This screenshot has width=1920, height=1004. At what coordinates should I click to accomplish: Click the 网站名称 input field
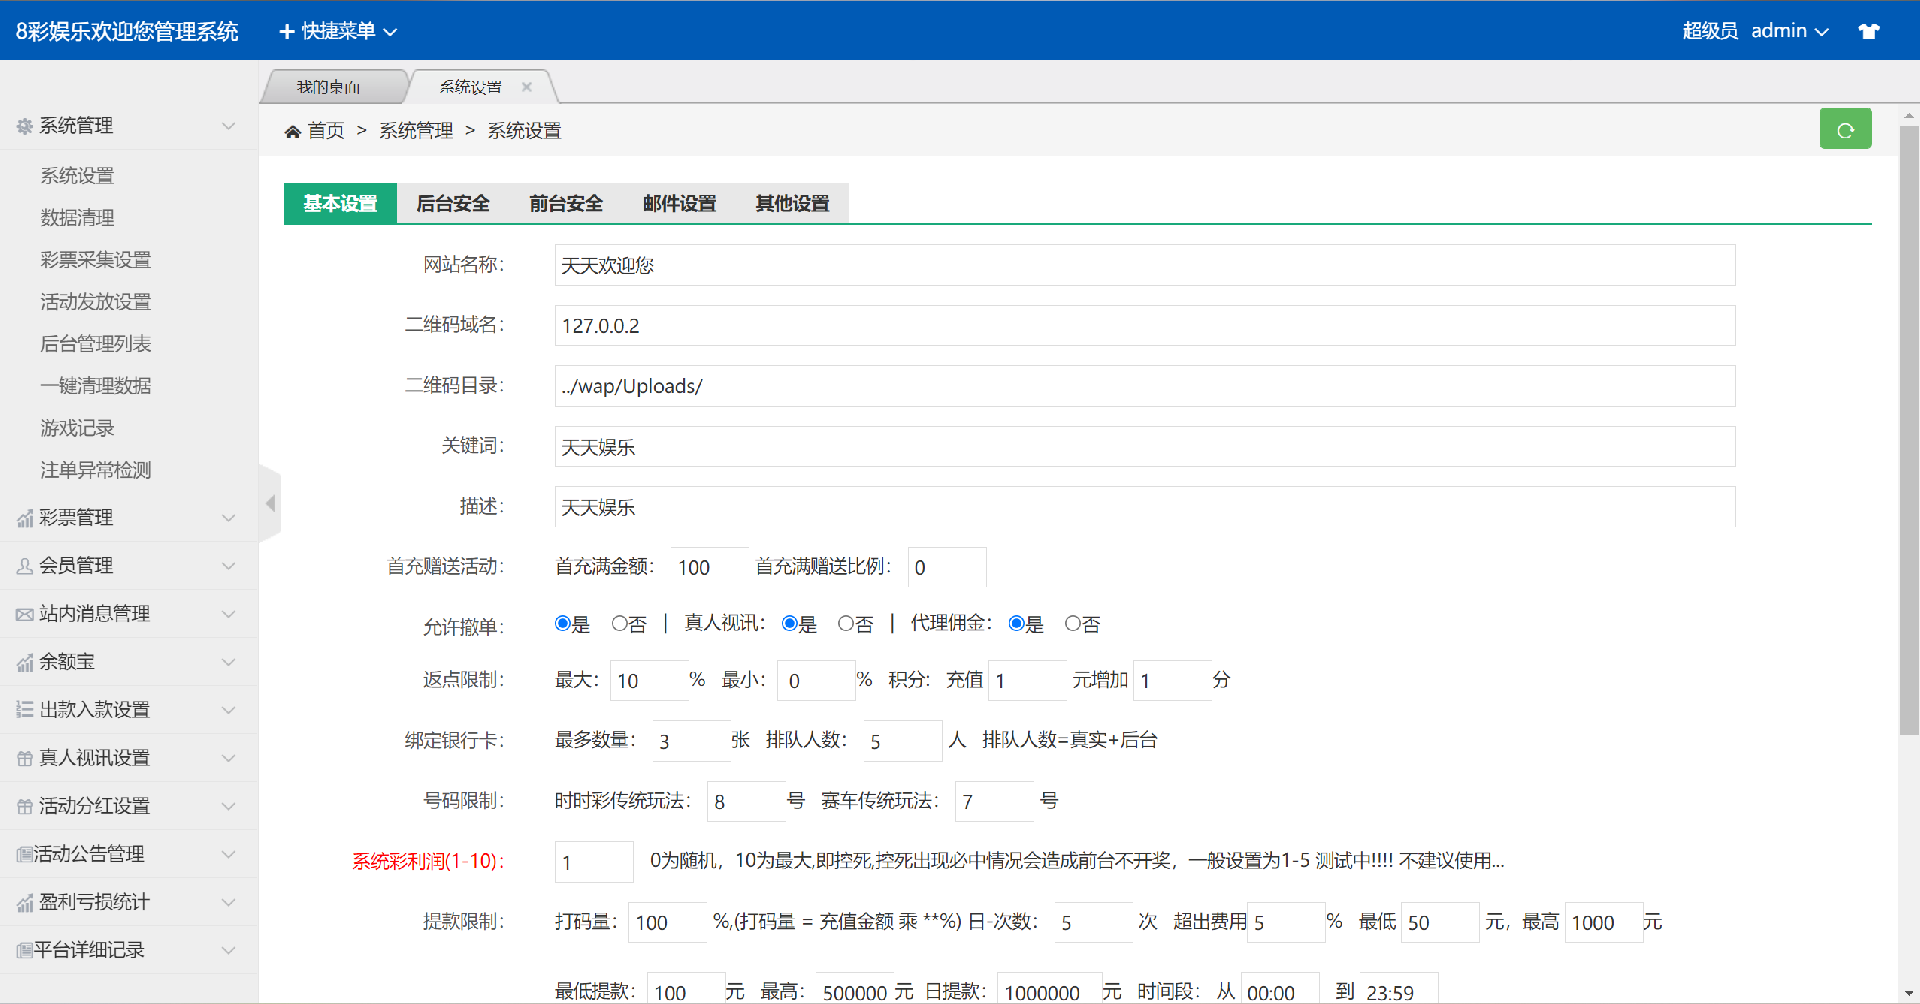(1144, 265)
